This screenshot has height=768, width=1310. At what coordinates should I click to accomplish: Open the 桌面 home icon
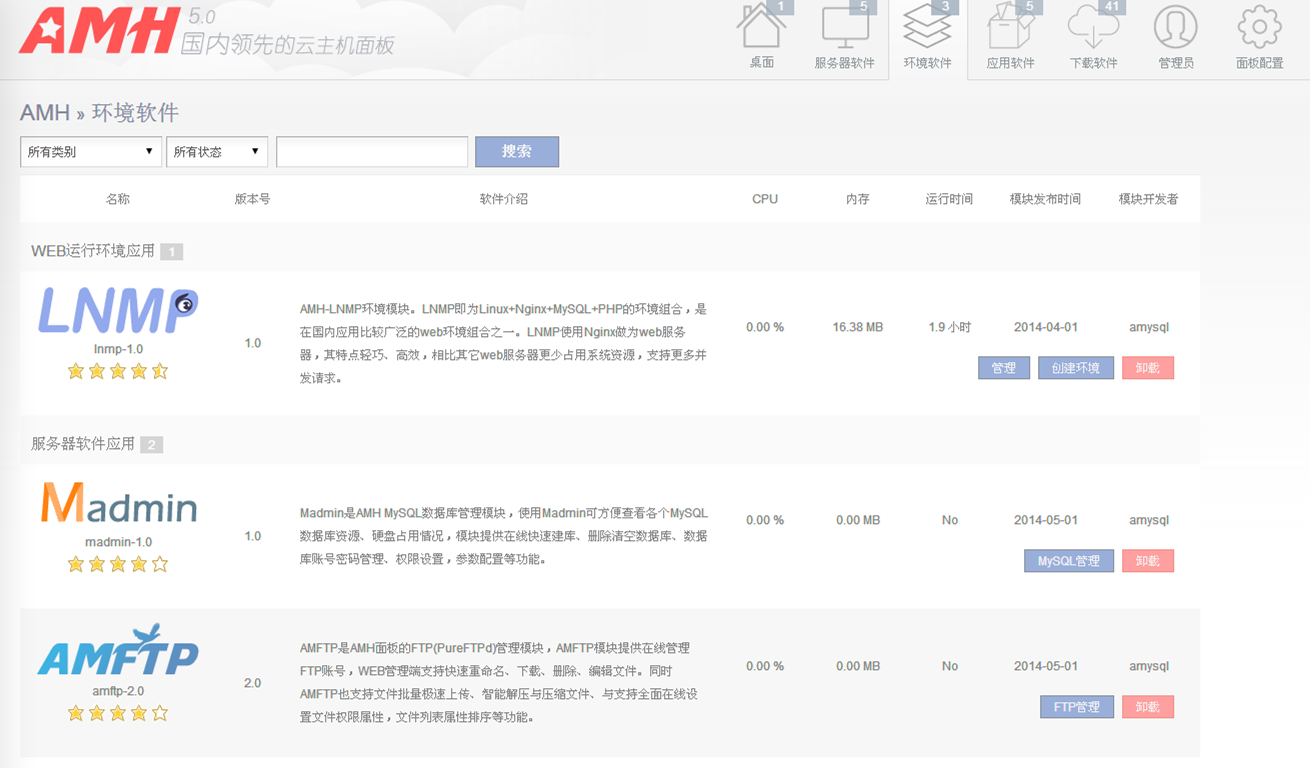pyautogui.click(x=761, y=30)
